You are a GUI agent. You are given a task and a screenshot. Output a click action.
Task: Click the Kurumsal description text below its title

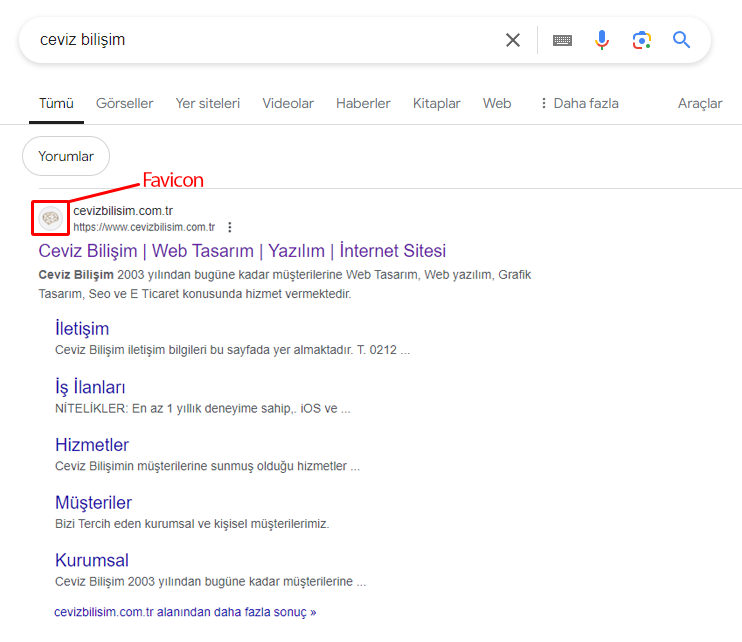(211, 581)
